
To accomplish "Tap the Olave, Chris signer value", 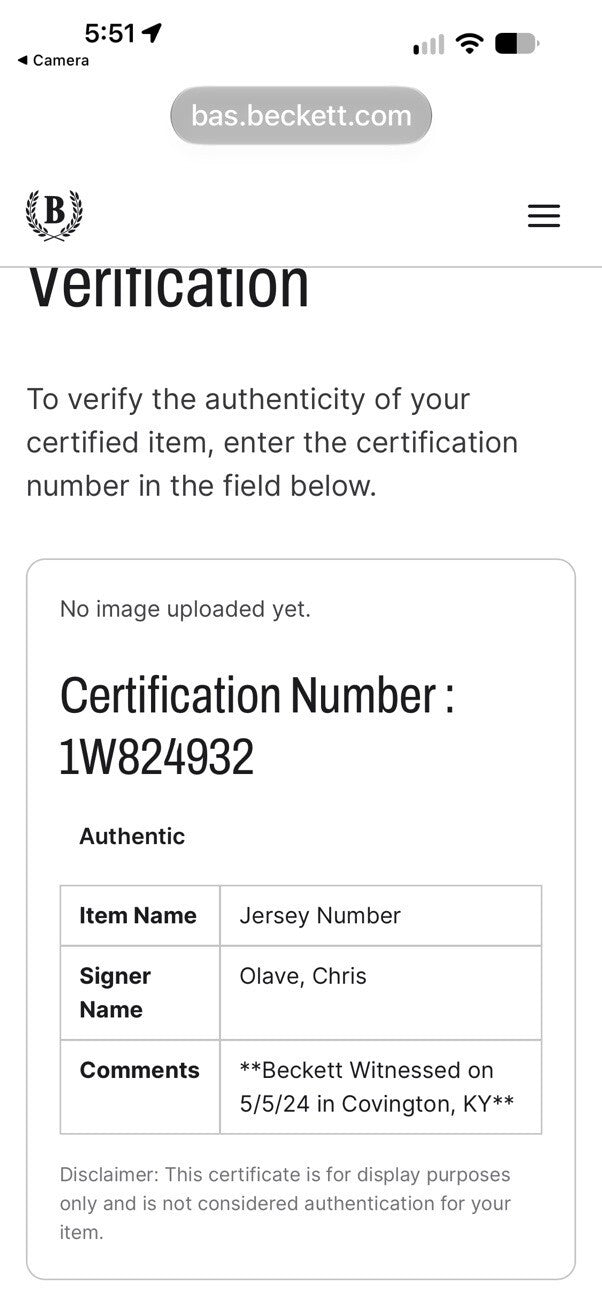I will [303, 976].
